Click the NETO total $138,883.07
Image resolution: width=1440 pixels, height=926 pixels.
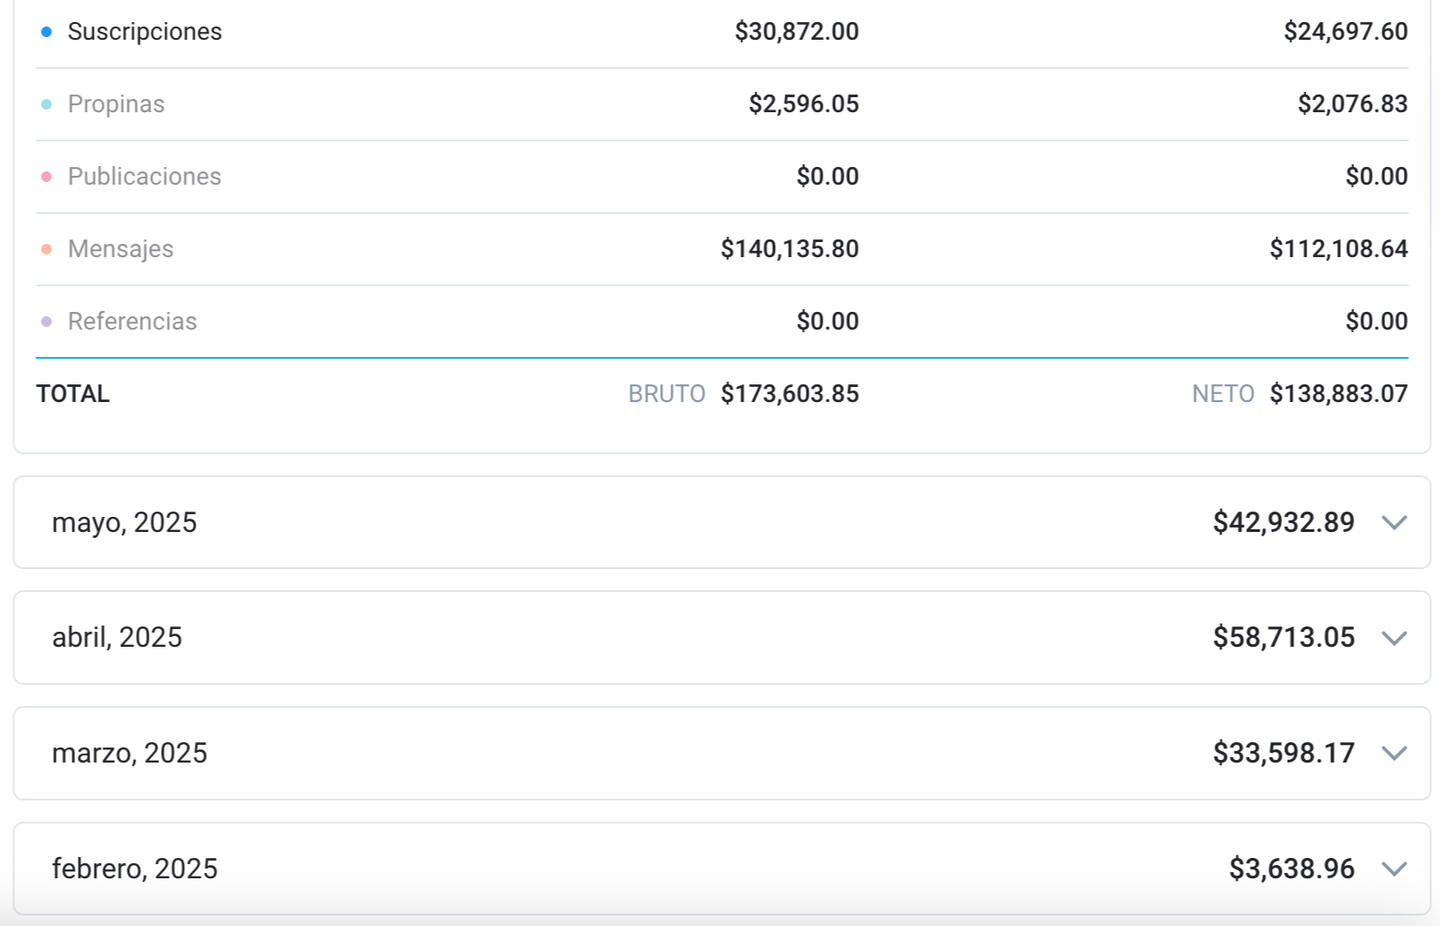click(x=1338, y=394)
